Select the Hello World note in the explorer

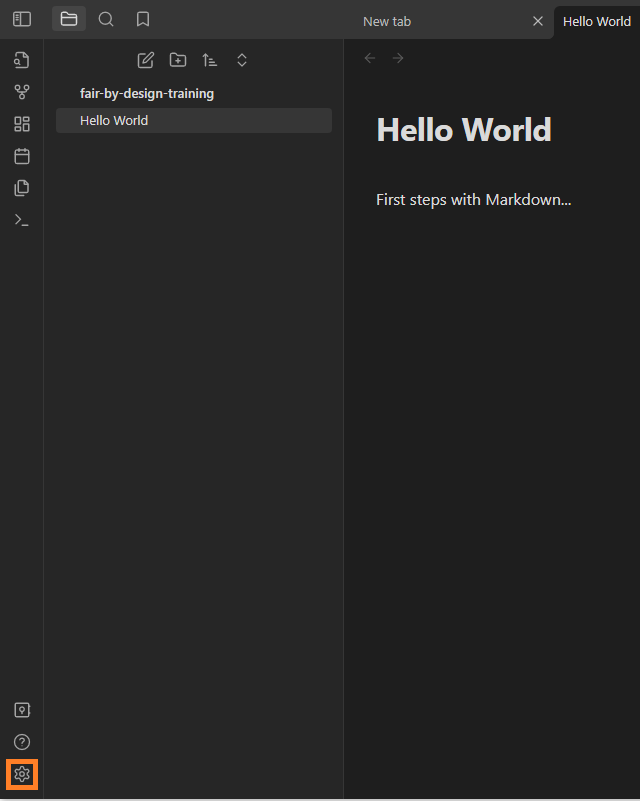coord(193,121)
